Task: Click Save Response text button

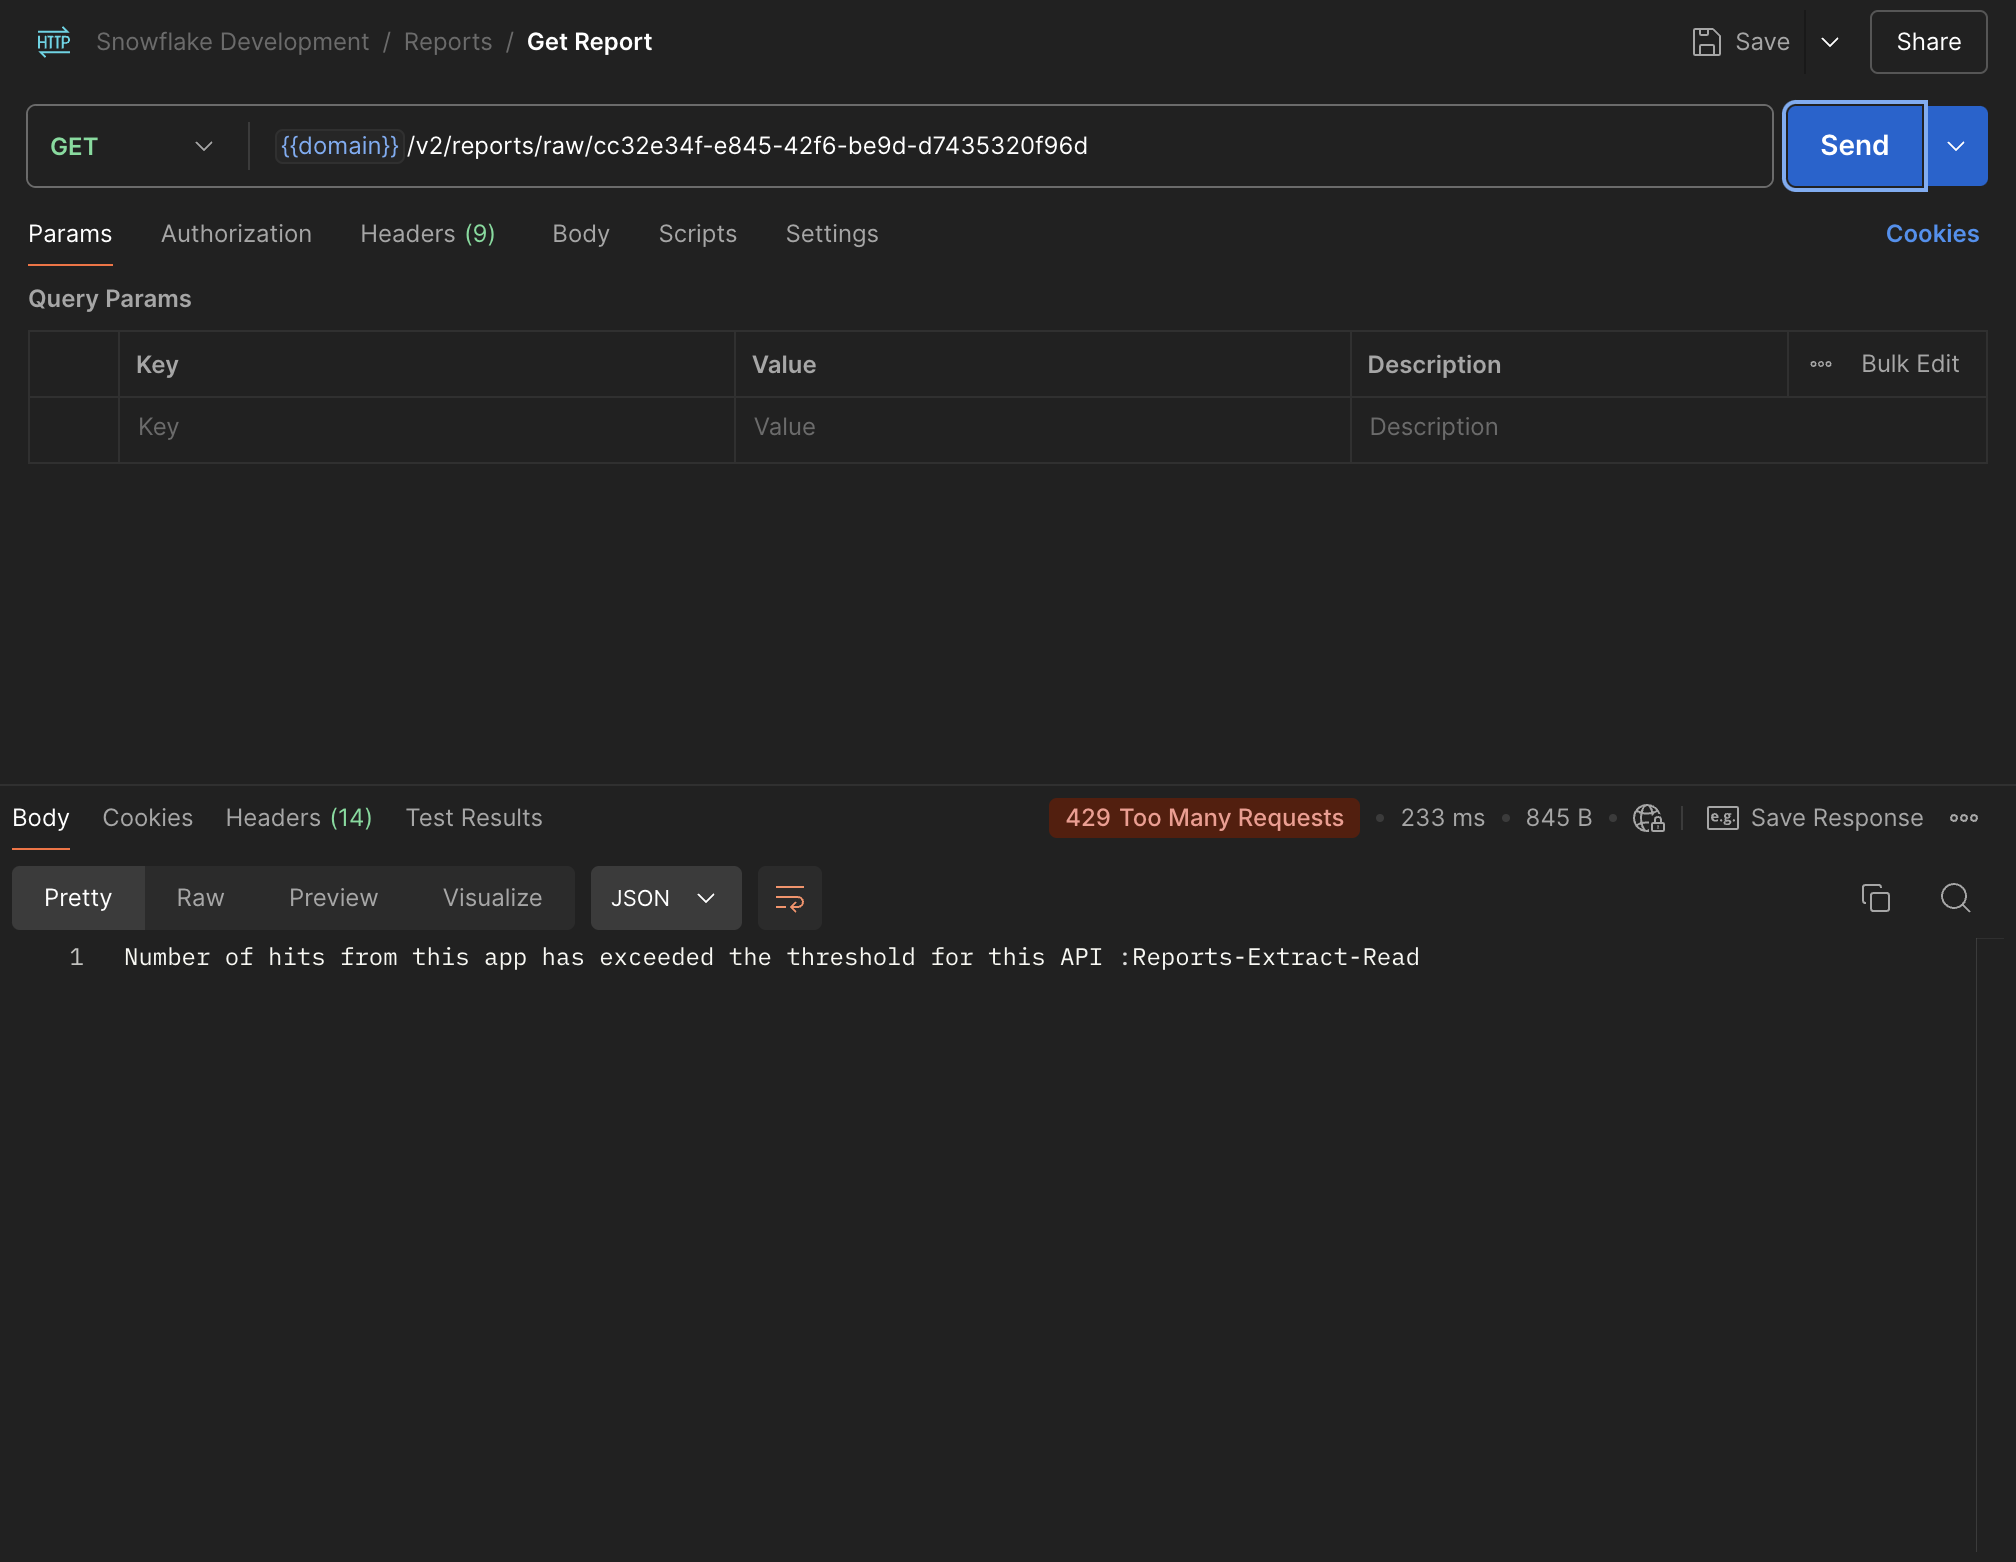Action: pos(1837,818)
